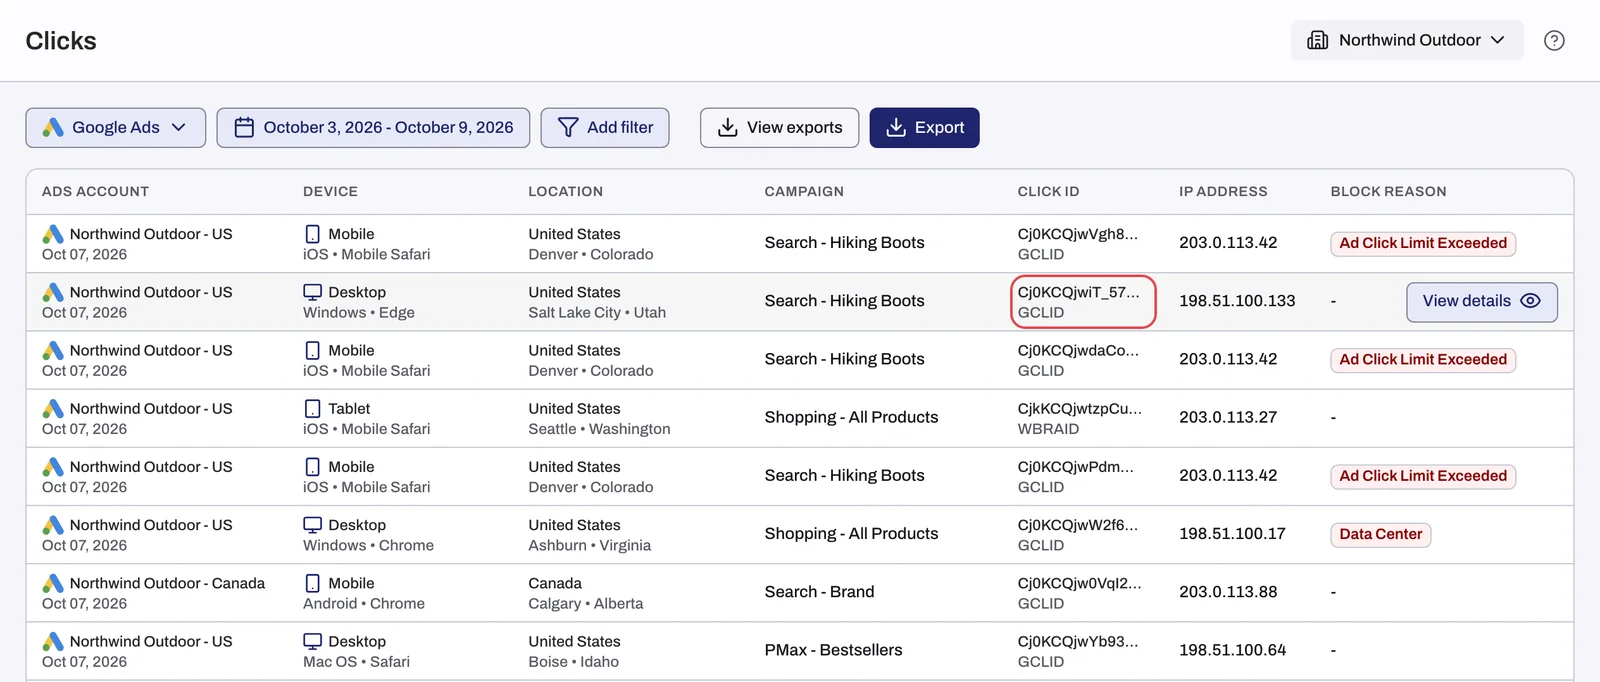This screenshot has height=682, width=1600.
Task: Click IP address 198.51.100.64
Action: click(1233, 650)
